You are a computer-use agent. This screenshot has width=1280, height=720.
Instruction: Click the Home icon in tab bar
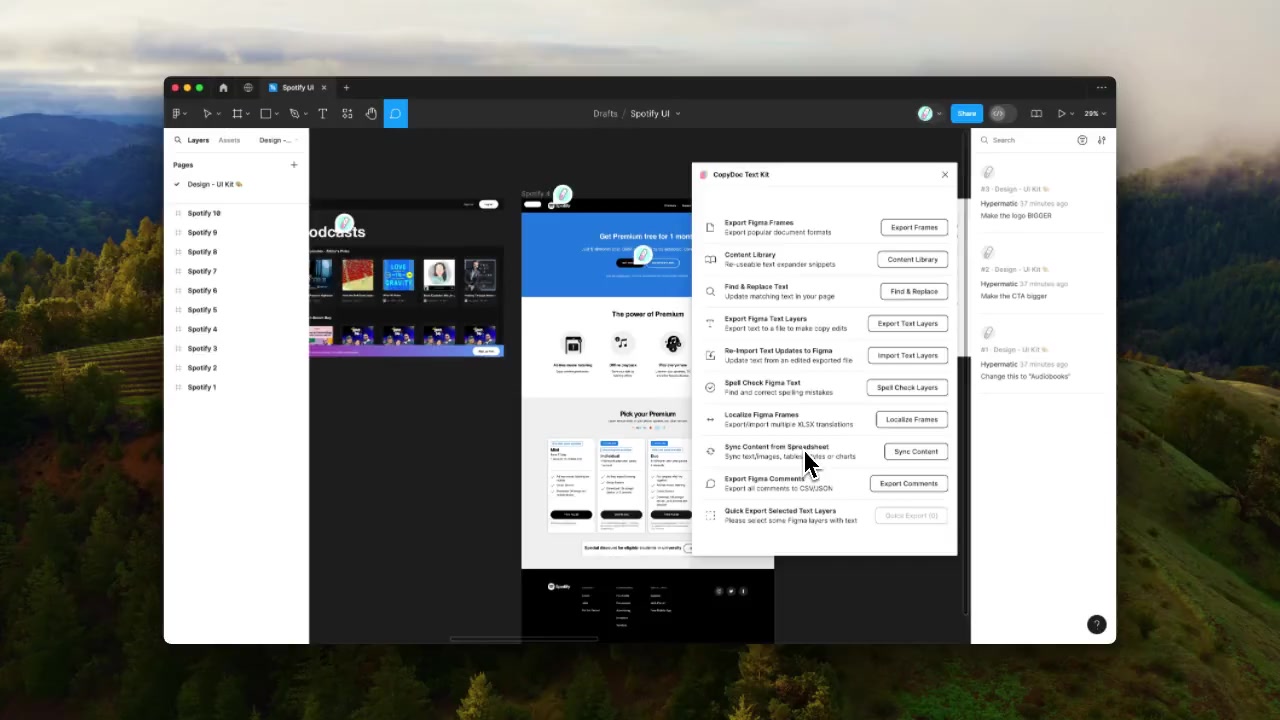[223, 88]
